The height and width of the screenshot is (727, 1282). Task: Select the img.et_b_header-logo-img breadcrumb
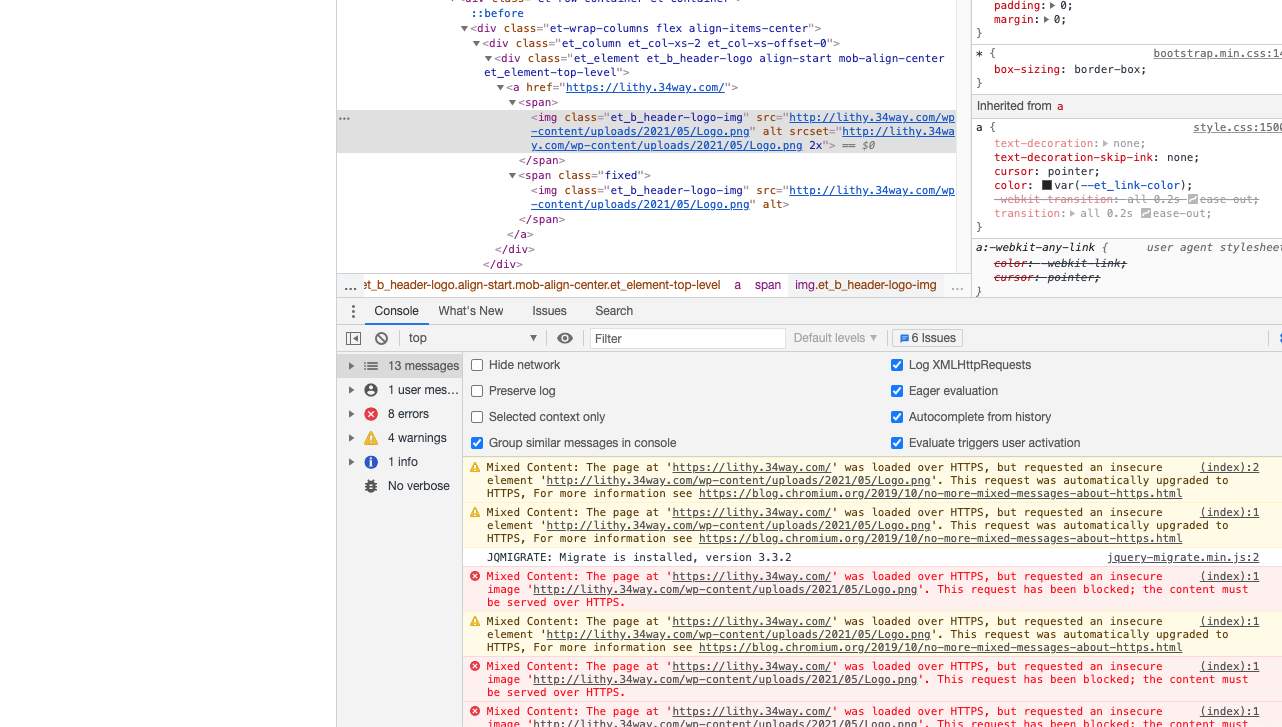click(866, 285)
